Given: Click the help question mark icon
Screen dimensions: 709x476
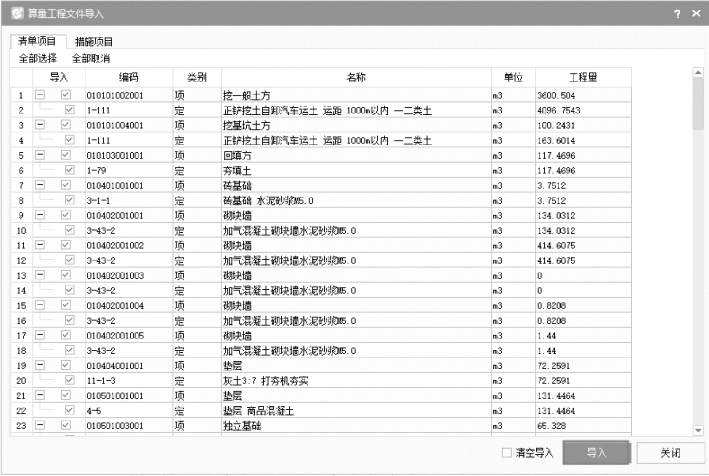Looking at the screenshot, I should (677, 14).
